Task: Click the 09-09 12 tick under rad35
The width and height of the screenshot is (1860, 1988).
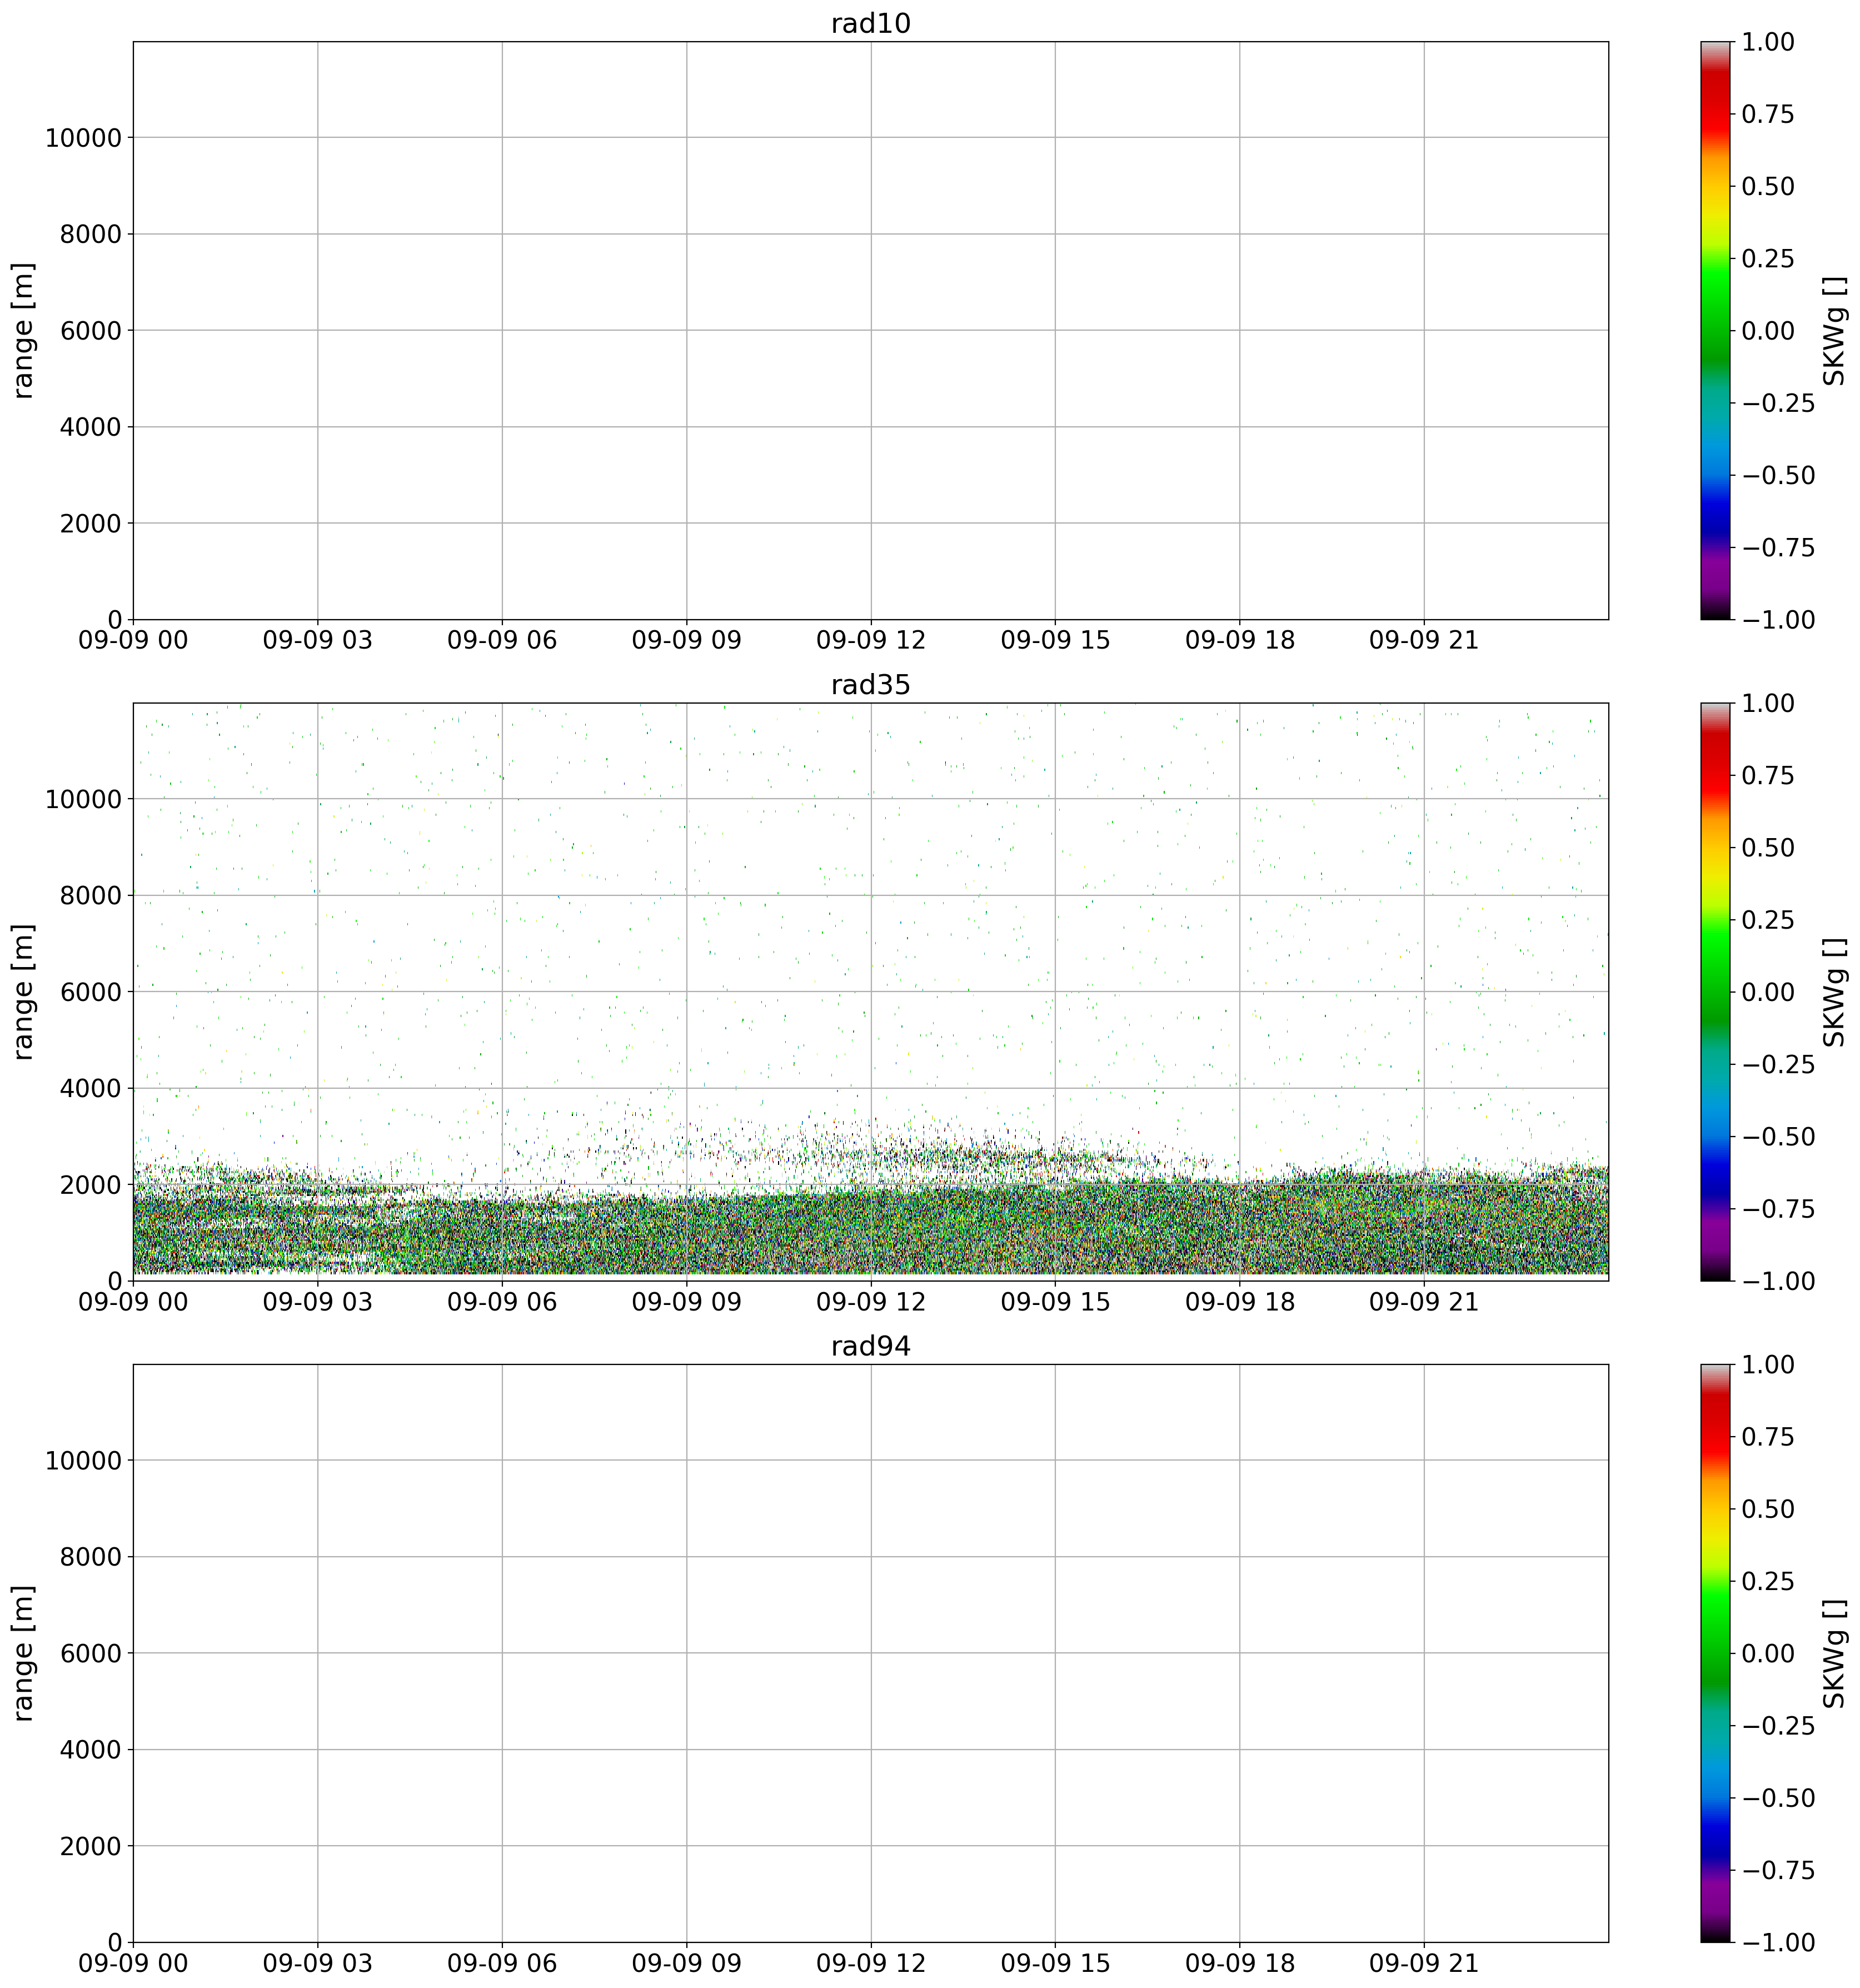Action: pos(870,1302)
